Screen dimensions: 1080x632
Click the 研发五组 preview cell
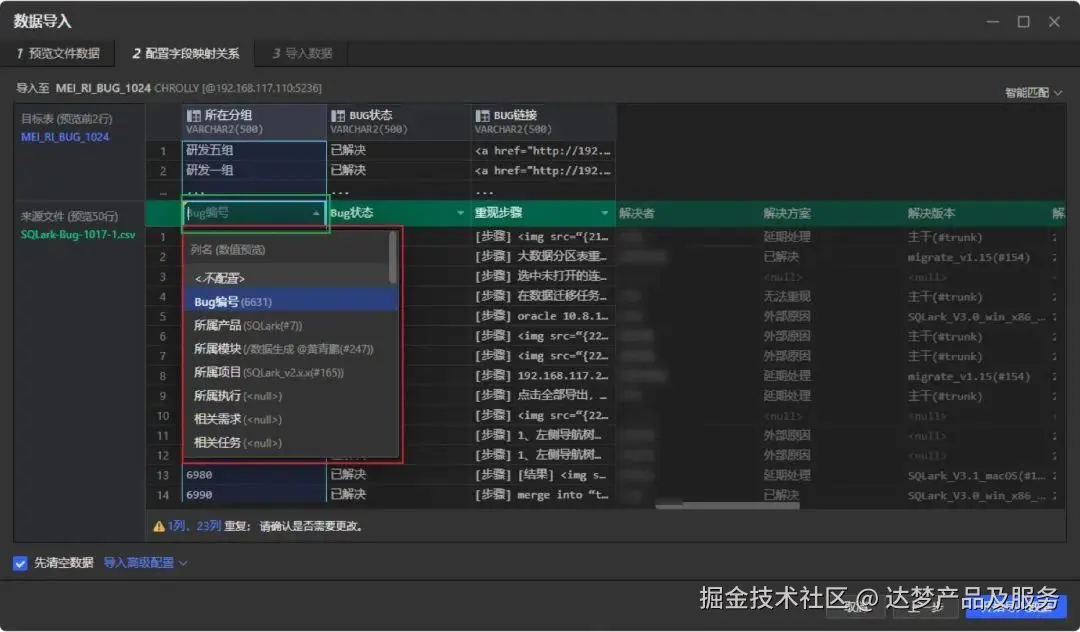point(253,150)
